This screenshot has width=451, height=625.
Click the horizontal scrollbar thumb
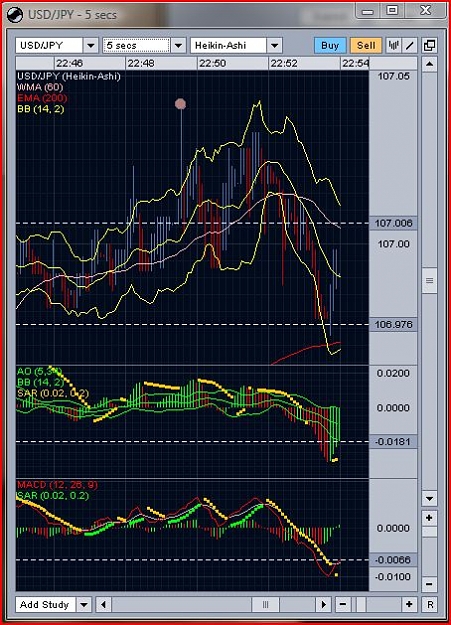pos(265,605)
